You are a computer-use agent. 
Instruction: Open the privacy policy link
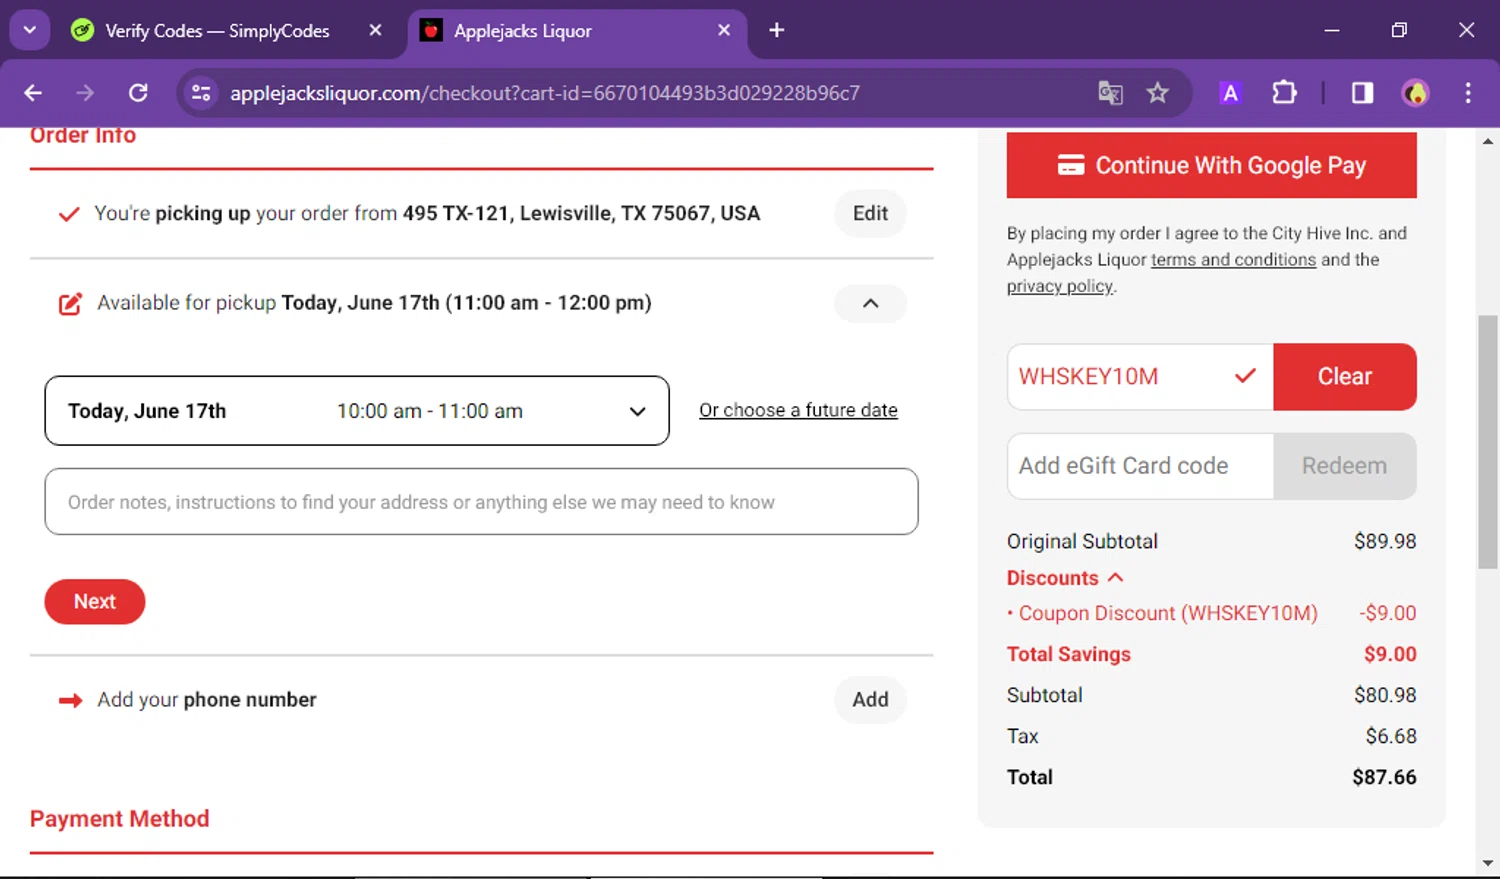point(1060,286)
